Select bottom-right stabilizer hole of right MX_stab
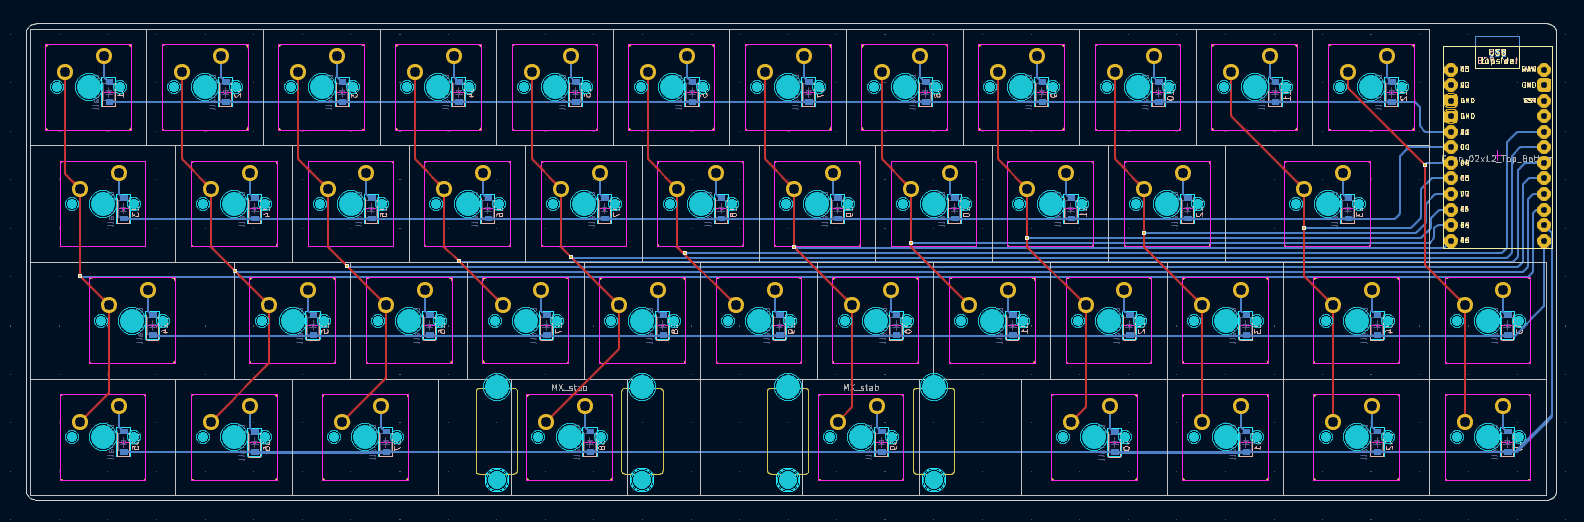Viewport: 1584px width, 522px height. (x=933, y=480)
